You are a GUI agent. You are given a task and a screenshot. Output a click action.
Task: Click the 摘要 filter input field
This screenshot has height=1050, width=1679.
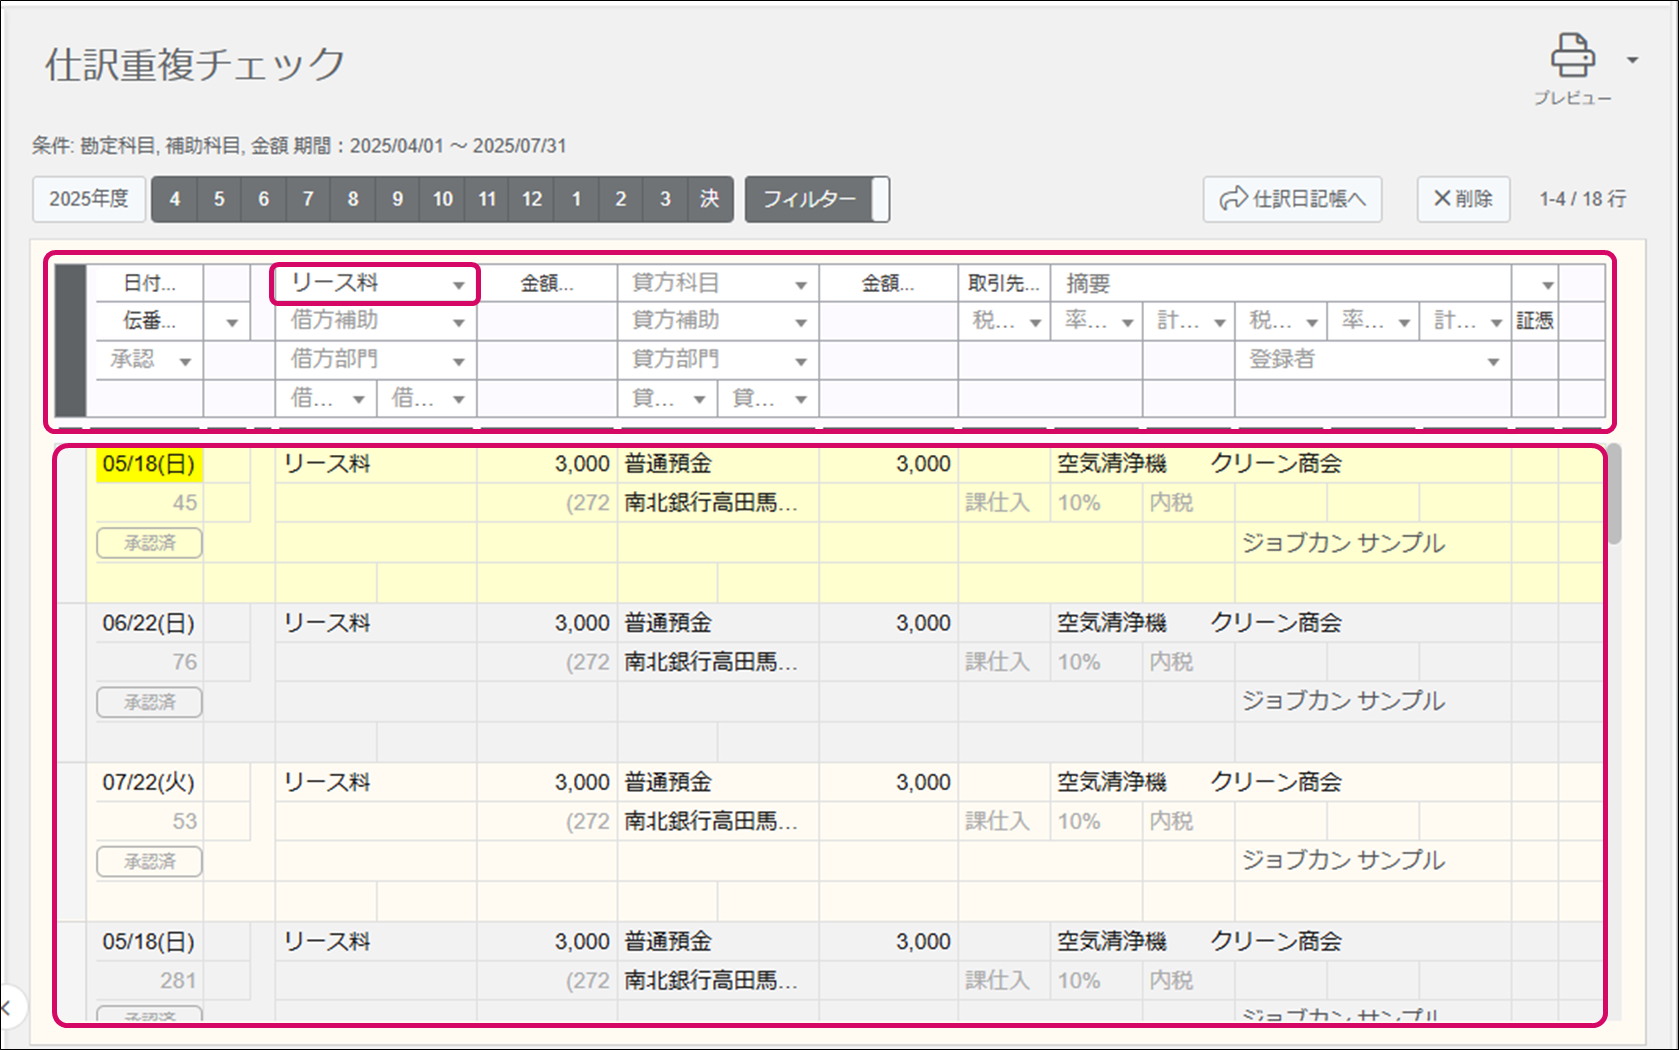point(1280,284)
